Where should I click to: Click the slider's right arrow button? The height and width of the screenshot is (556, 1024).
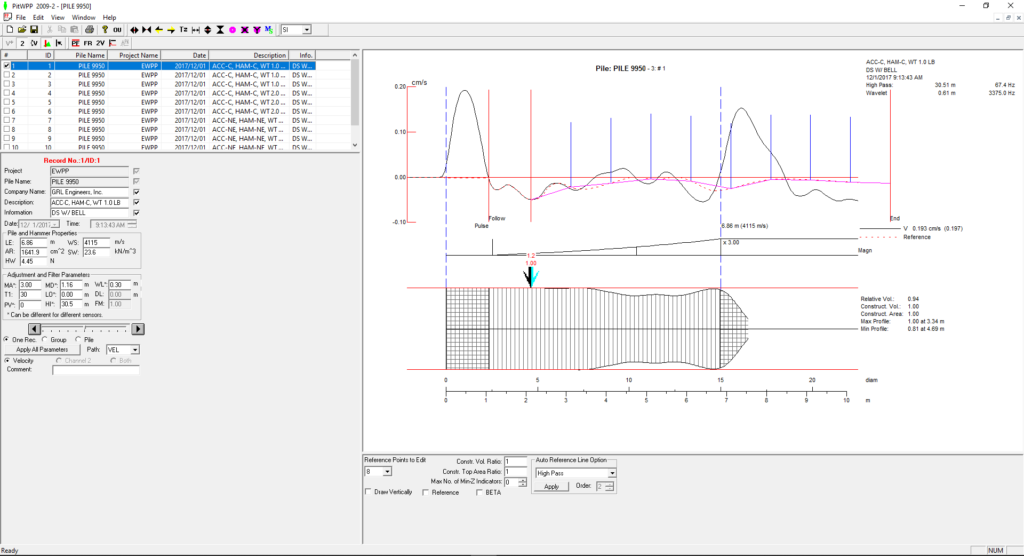[x=138, y=328]
